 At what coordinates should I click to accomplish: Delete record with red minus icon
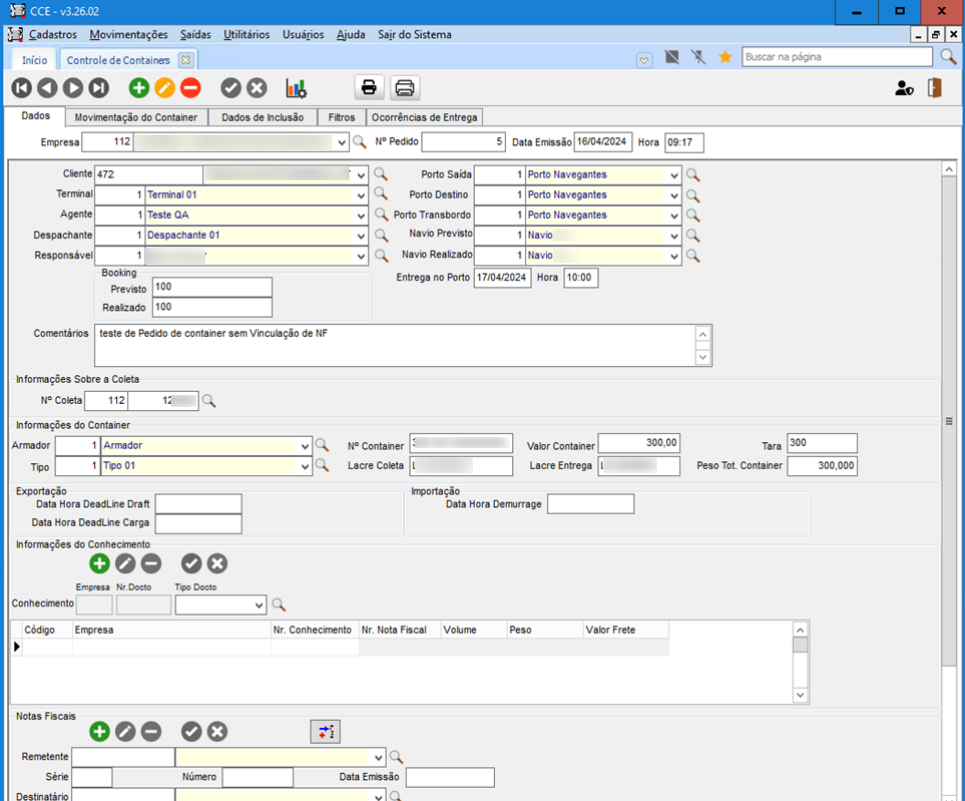pos(190,88)
